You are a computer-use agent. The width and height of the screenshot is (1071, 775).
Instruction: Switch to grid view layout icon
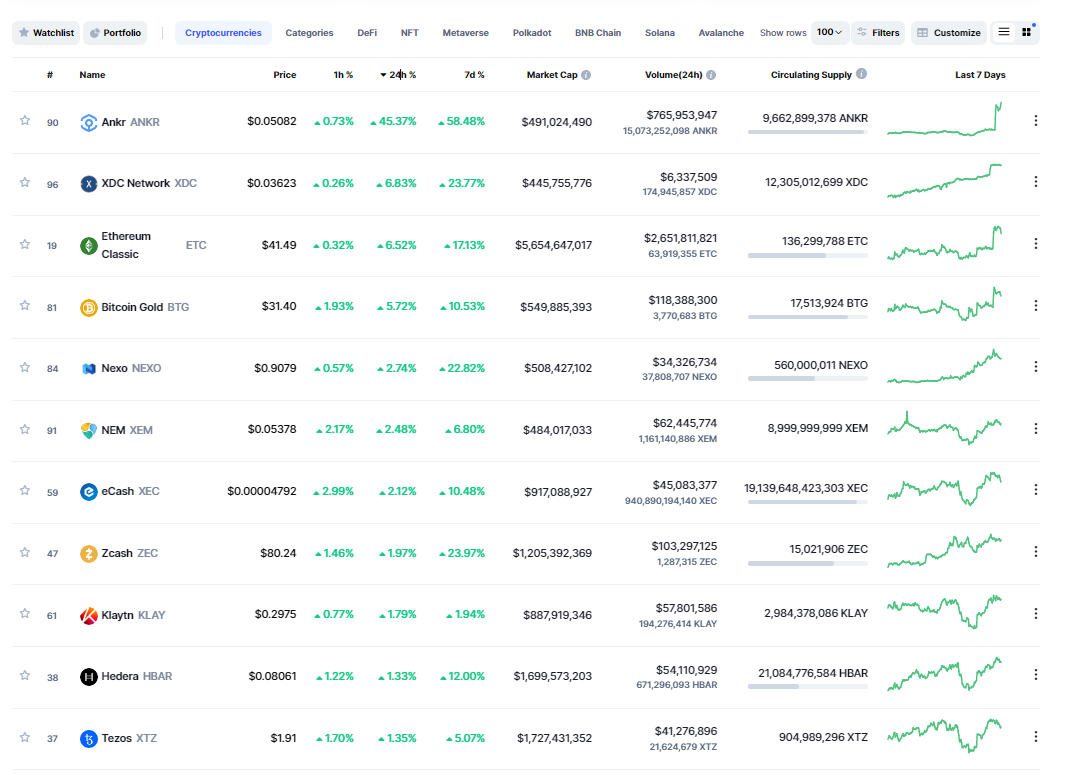[1027, 32]
